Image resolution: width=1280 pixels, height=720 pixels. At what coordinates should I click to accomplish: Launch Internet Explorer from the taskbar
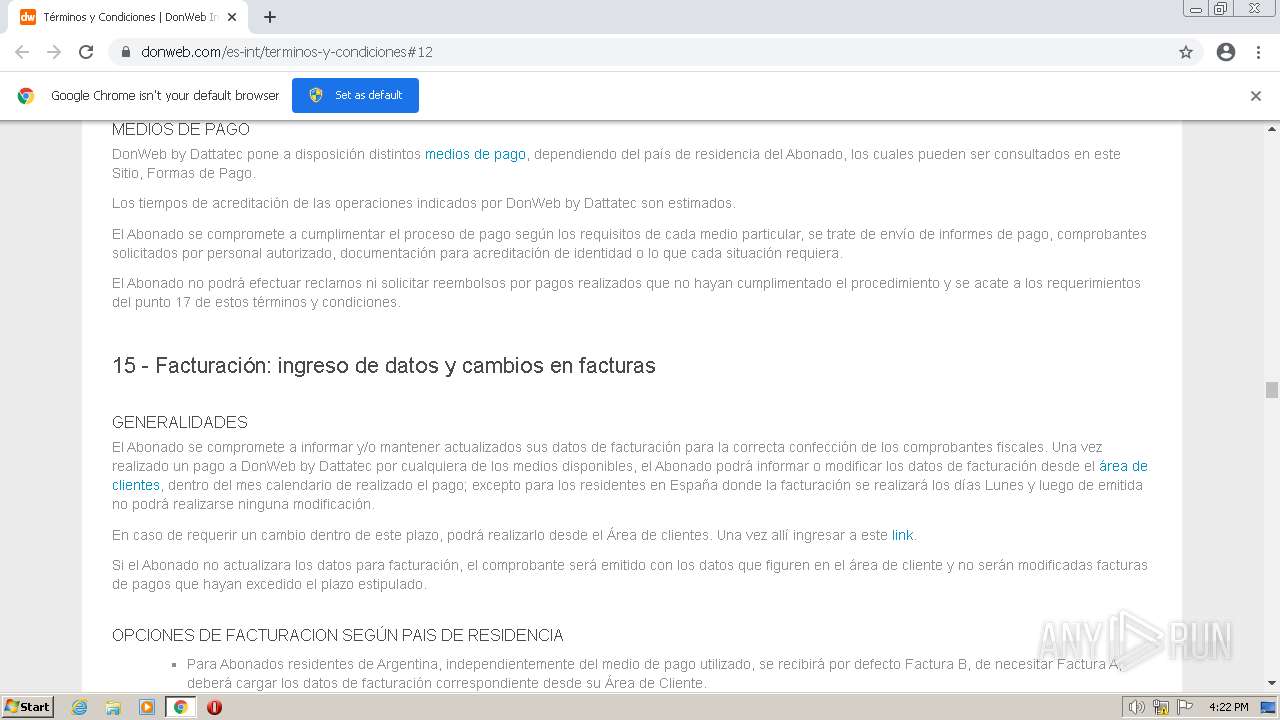[x=80, y=707]
